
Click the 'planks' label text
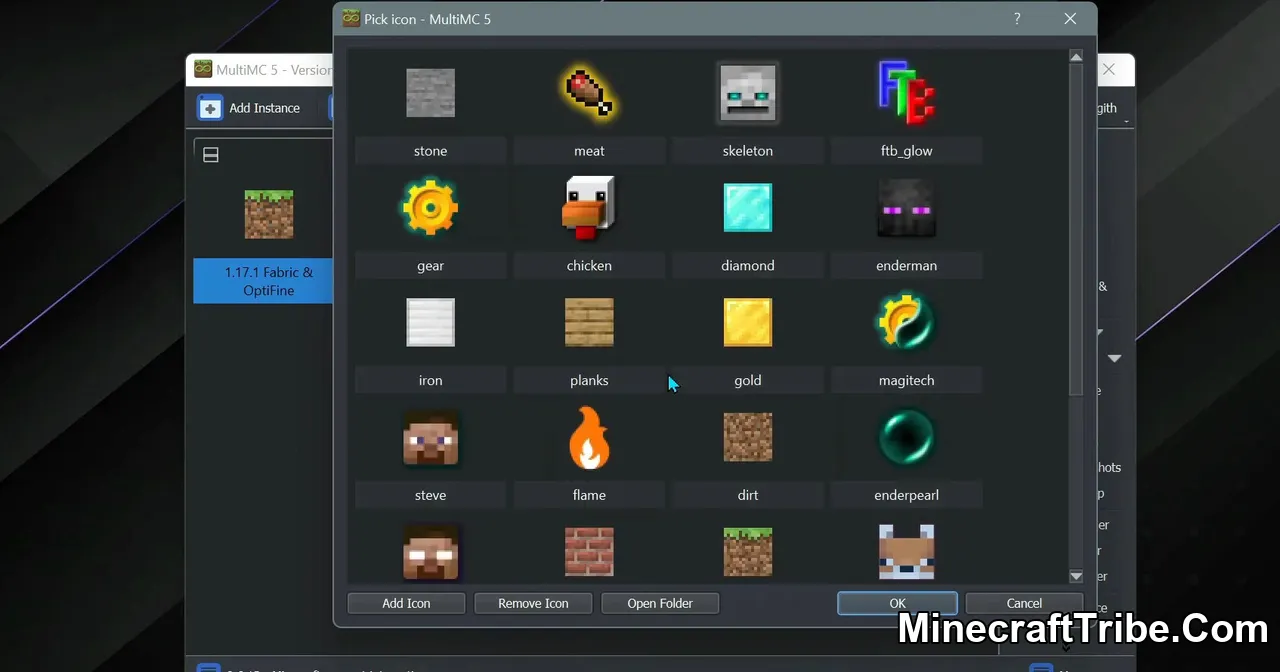(x=589, y=381)
